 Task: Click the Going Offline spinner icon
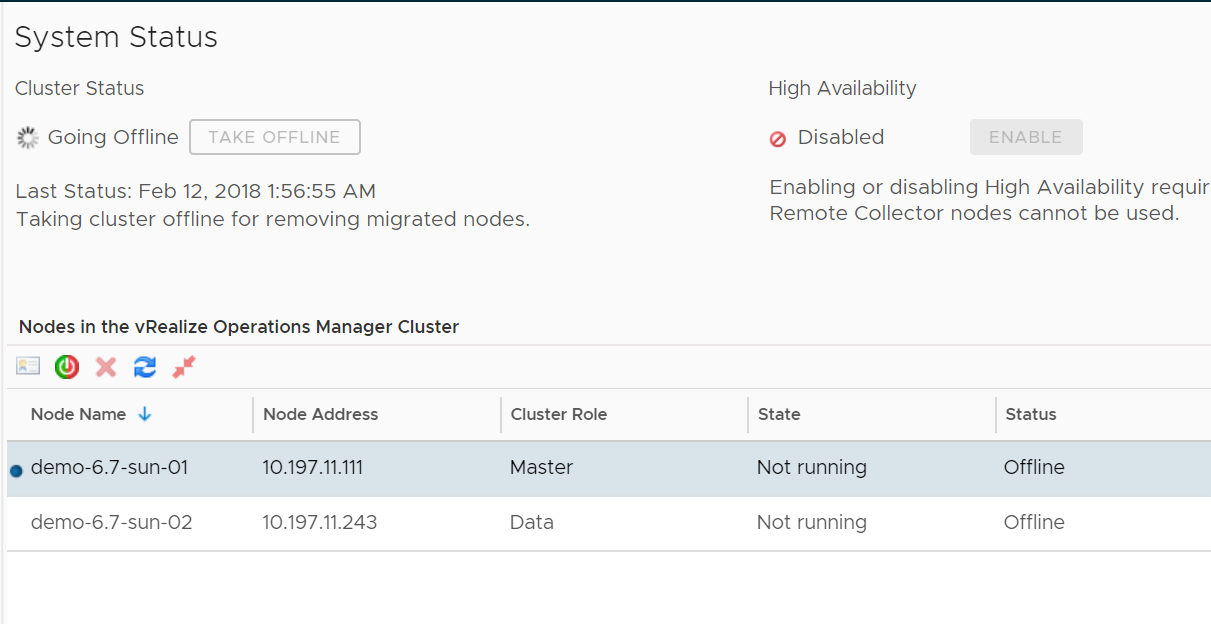pyautogui.click(x=28, y=138)
